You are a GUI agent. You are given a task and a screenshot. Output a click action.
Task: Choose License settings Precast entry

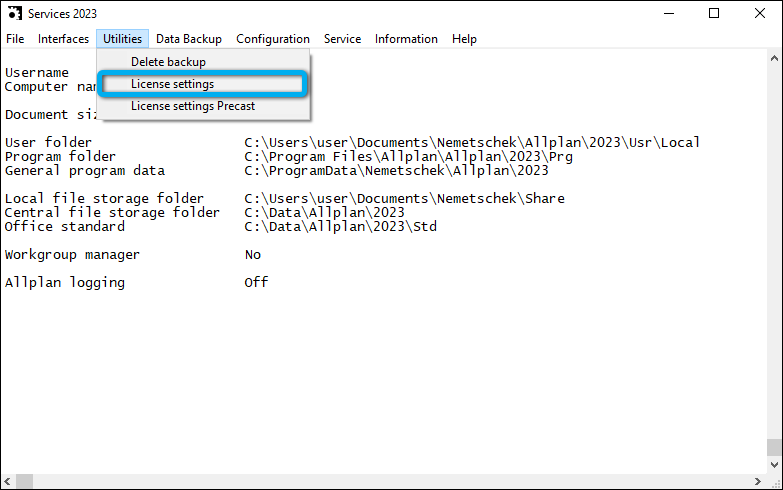(x=204, y=106)
